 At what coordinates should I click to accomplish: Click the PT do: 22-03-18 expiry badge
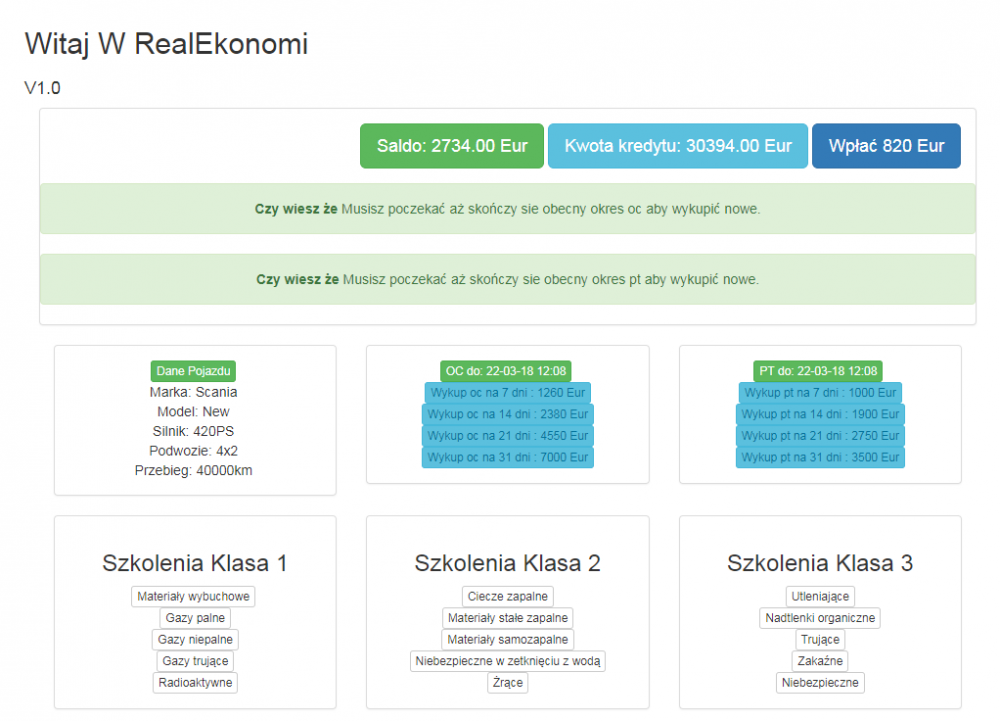pyautogui.click(x=818, y=371)
